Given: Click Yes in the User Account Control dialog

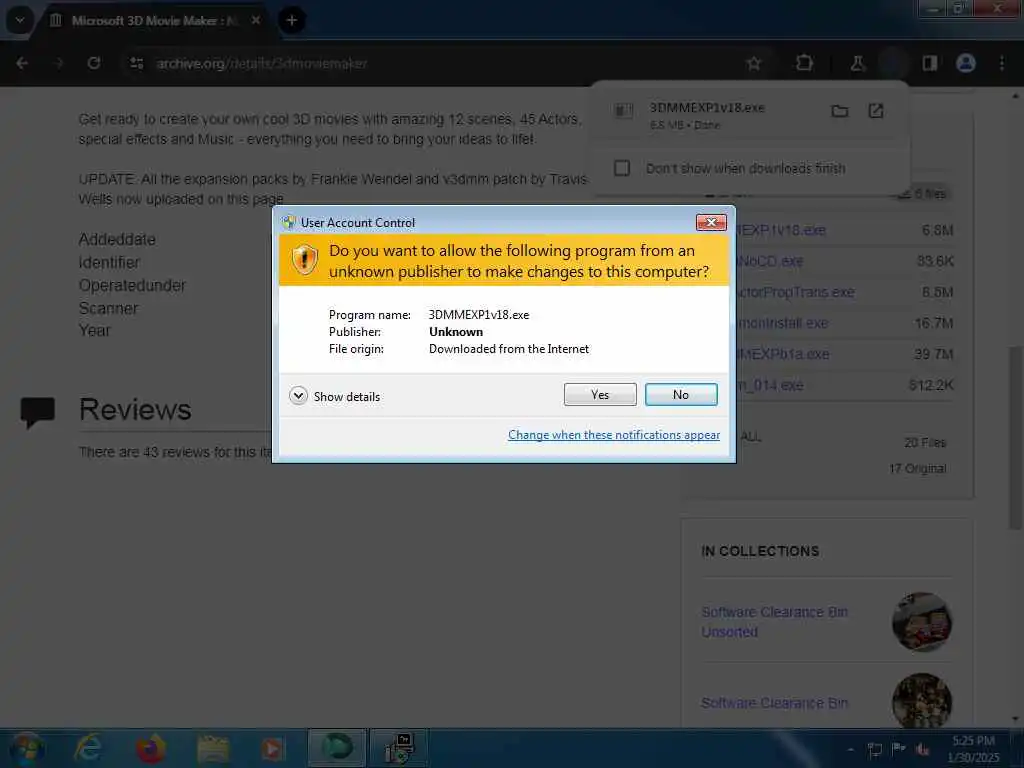Looking at the screenshot, I should pos(600,394).
